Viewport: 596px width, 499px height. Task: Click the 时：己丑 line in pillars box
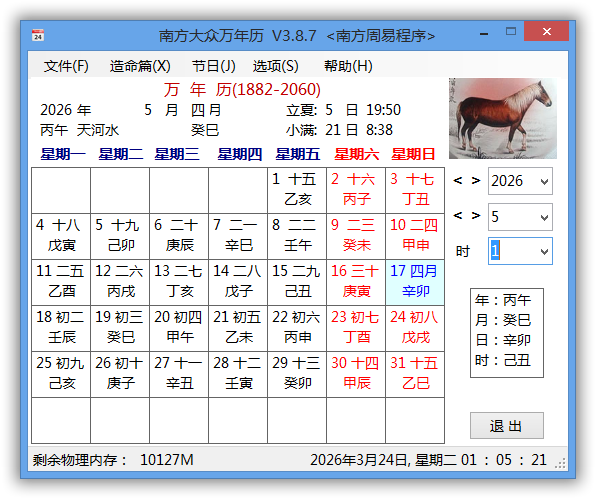(502, 360)
